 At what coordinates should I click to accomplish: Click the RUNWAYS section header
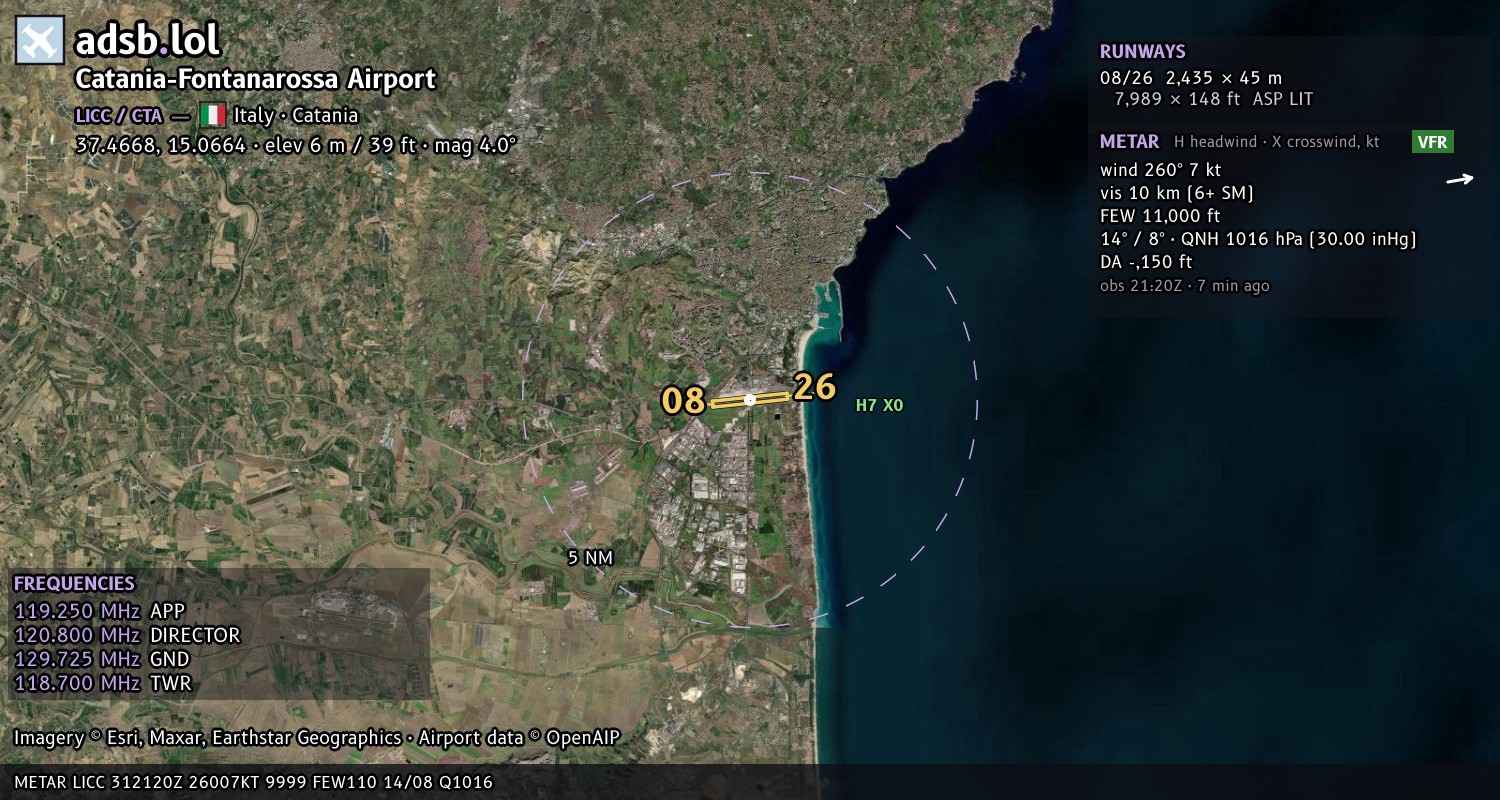1143,52
